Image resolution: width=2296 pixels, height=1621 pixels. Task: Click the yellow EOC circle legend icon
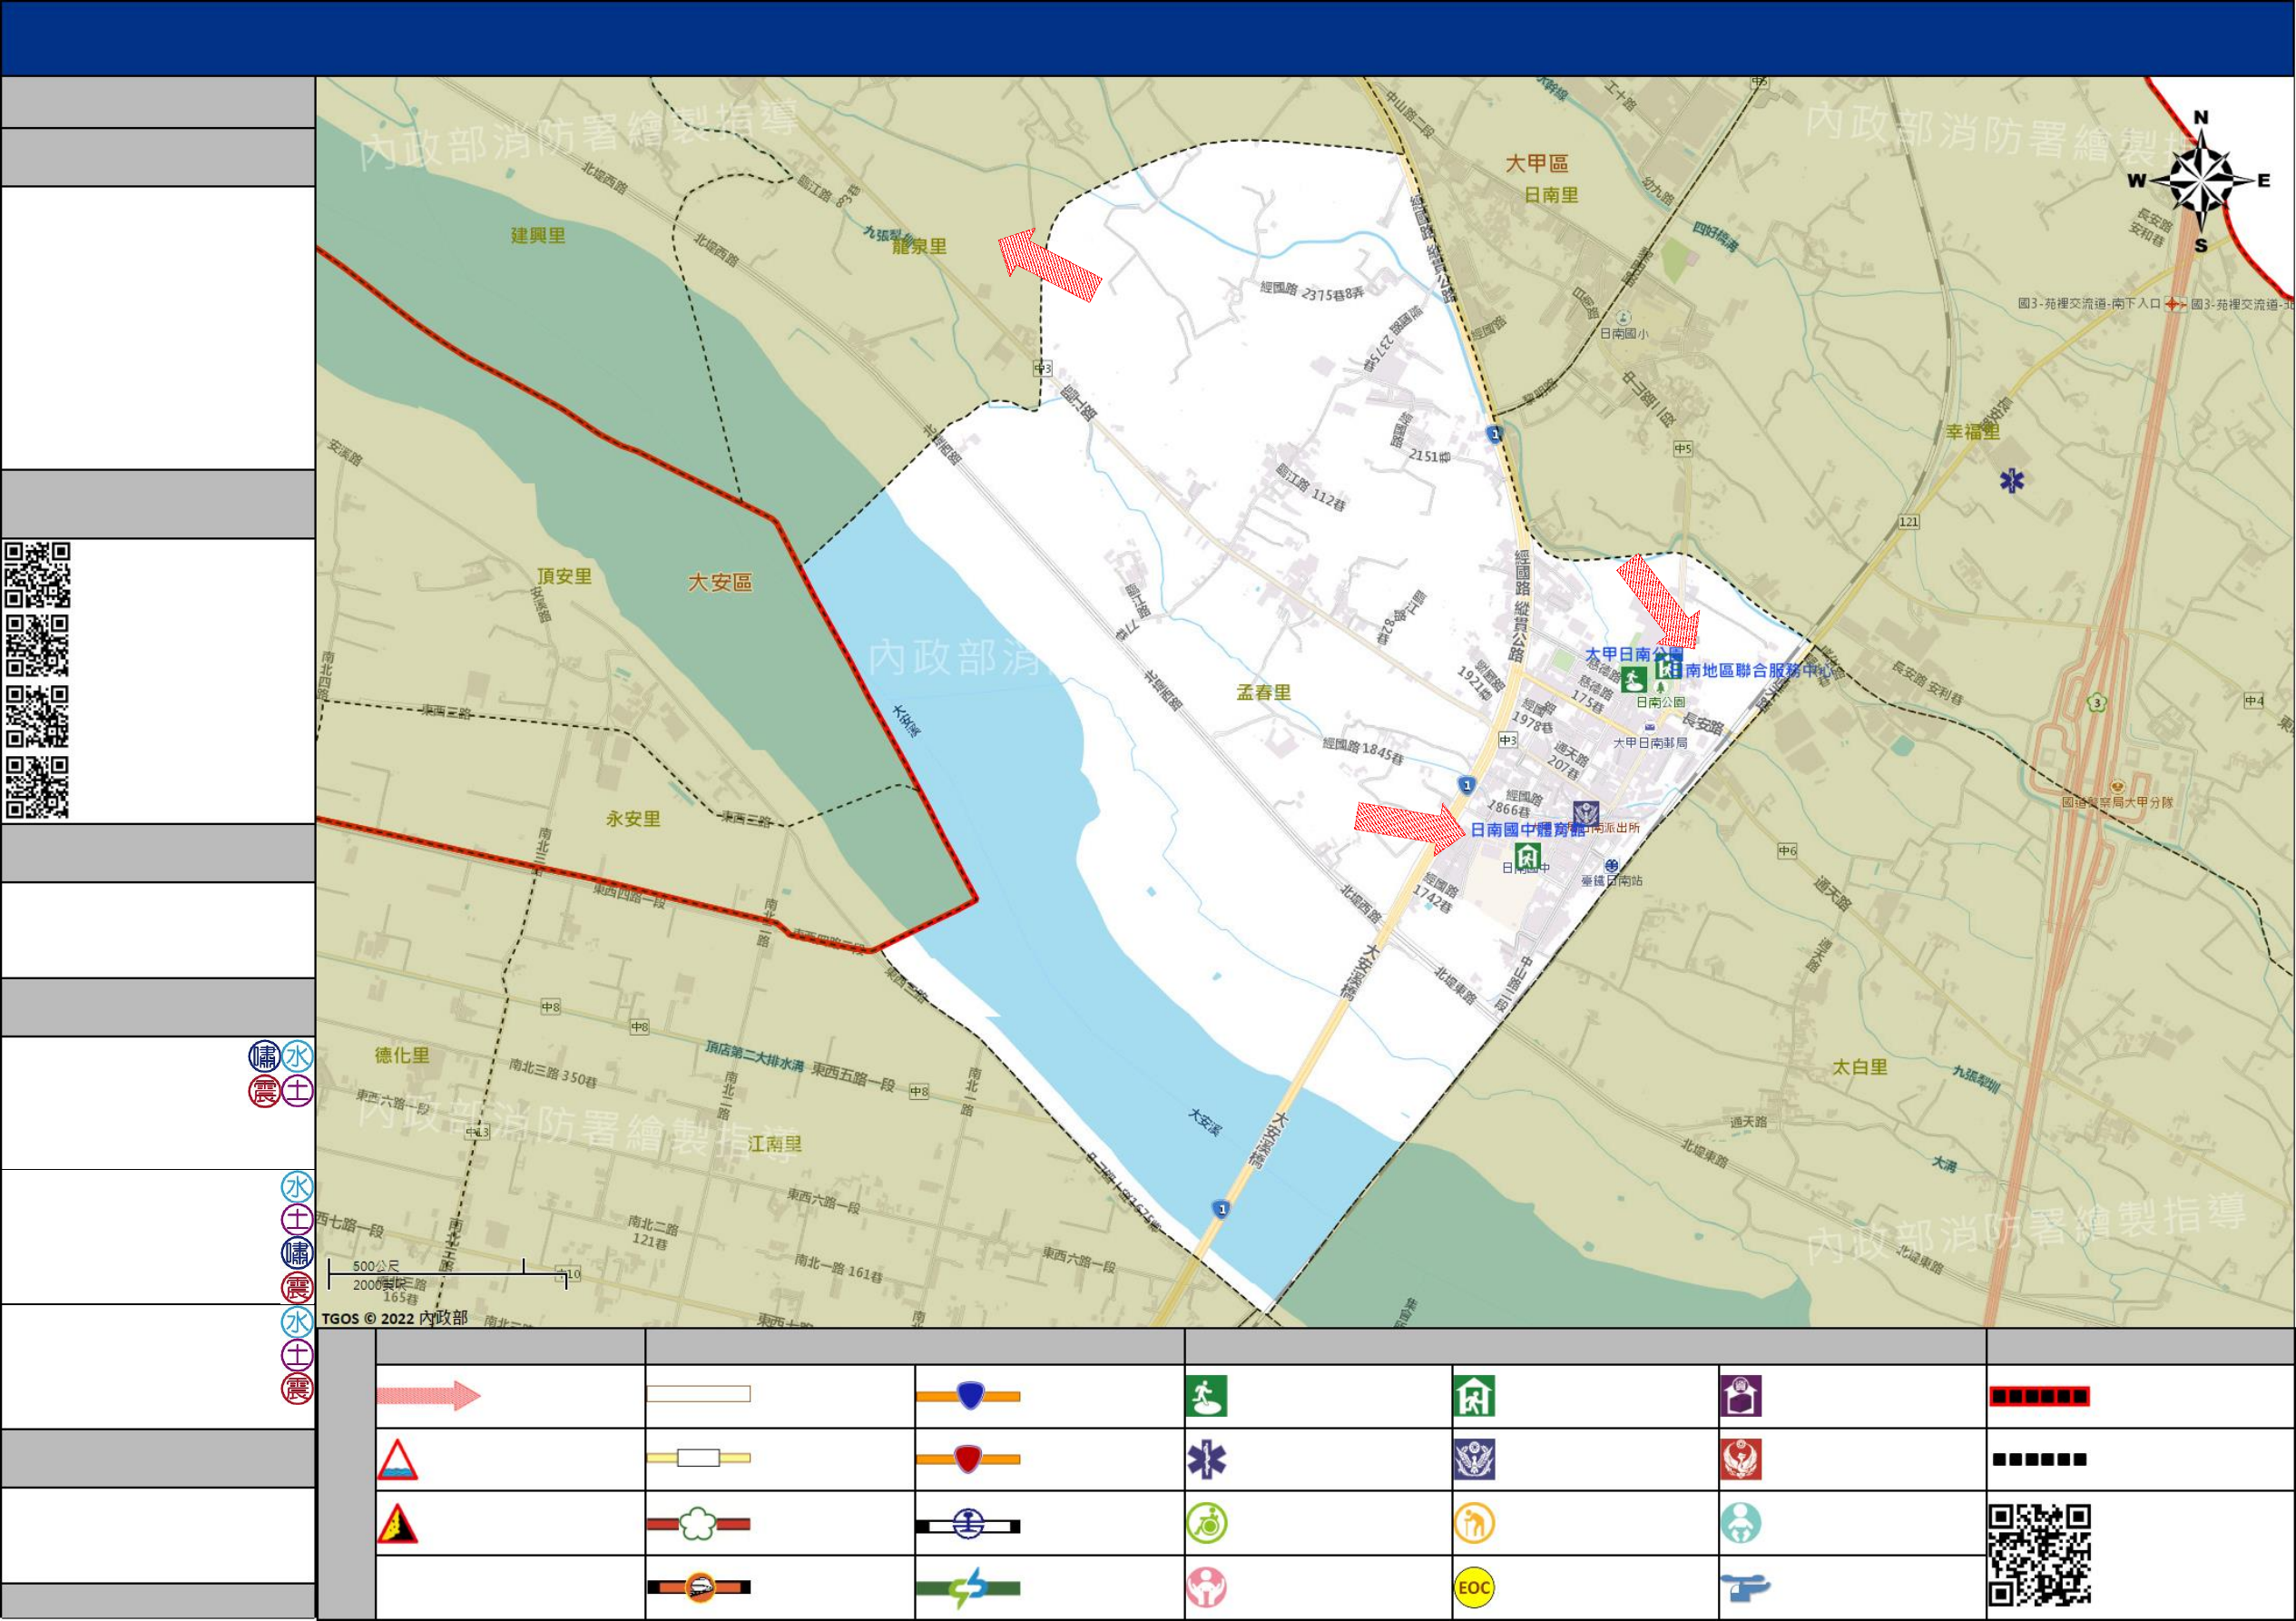click(1475, 1588)
